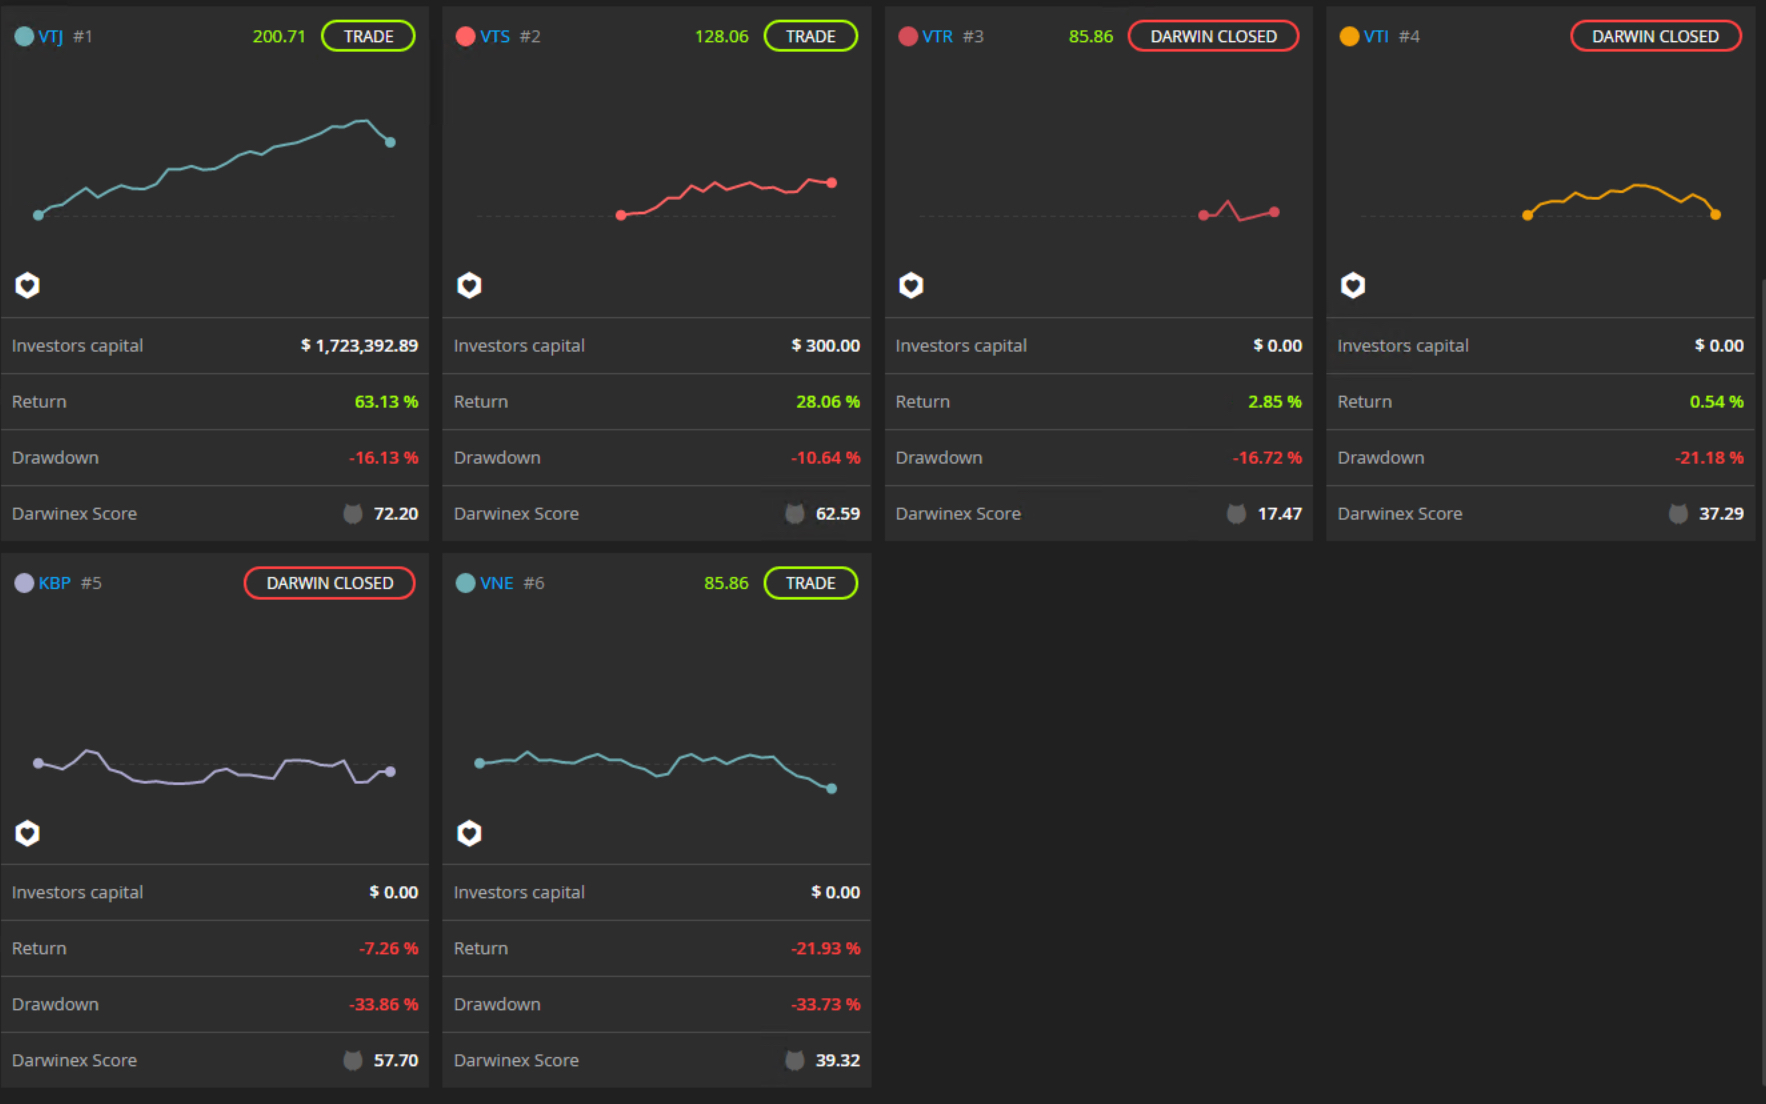Click the VTR red color dot
The width and height of the screenshot is (1766, 1104).
click(x=908, y=36)
